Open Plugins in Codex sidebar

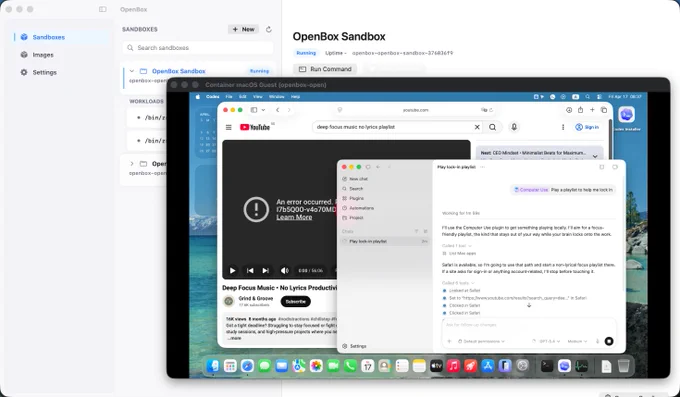pos(356,198)
